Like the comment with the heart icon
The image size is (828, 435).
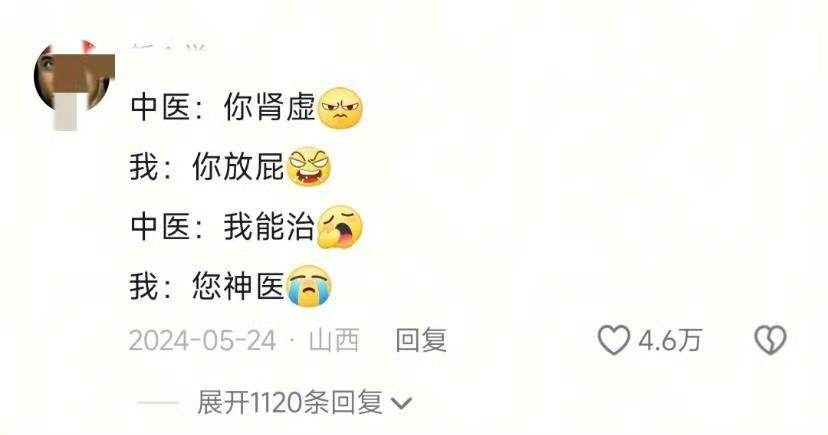coord(614,340)
